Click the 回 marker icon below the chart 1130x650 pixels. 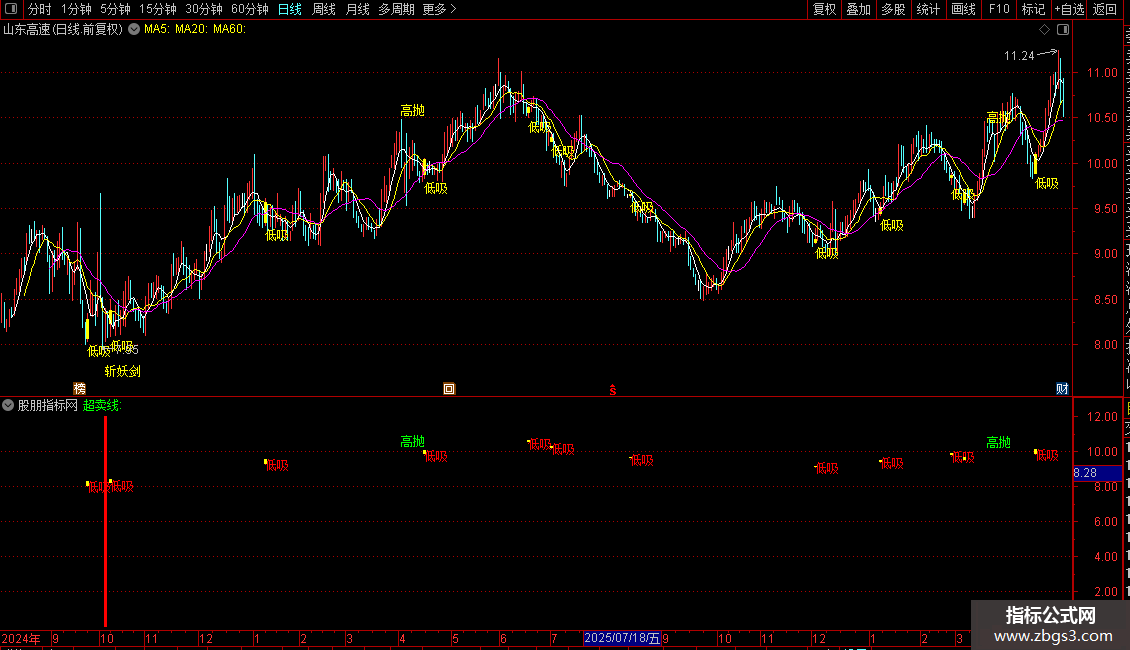(449, 389)
